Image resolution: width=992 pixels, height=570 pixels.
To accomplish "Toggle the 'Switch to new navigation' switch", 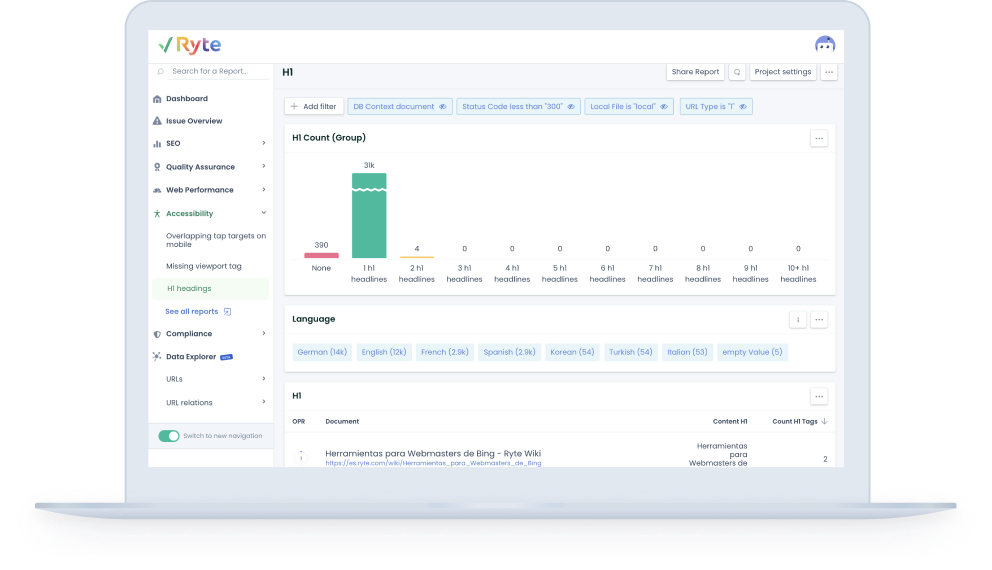I will (169, 436).
